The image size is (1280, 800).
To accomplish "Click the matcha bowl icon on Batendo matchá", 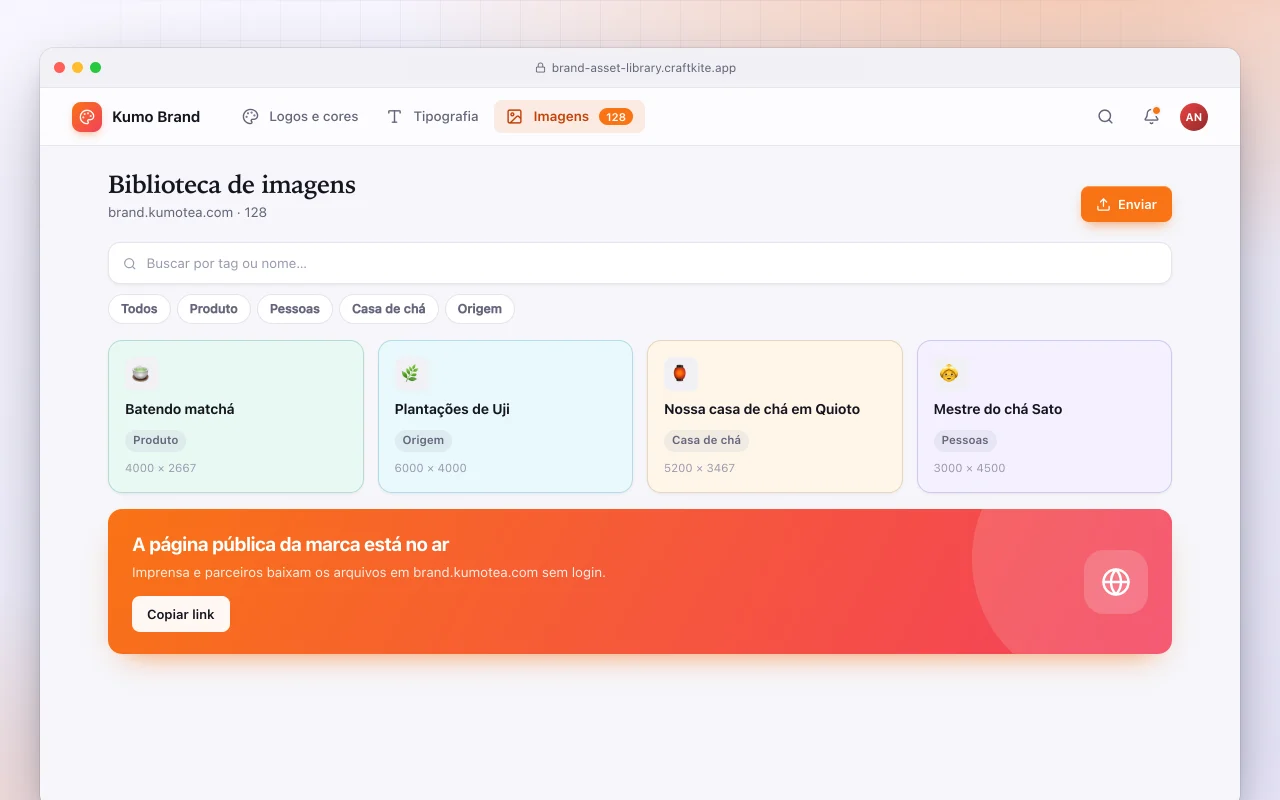I will 142,374.
